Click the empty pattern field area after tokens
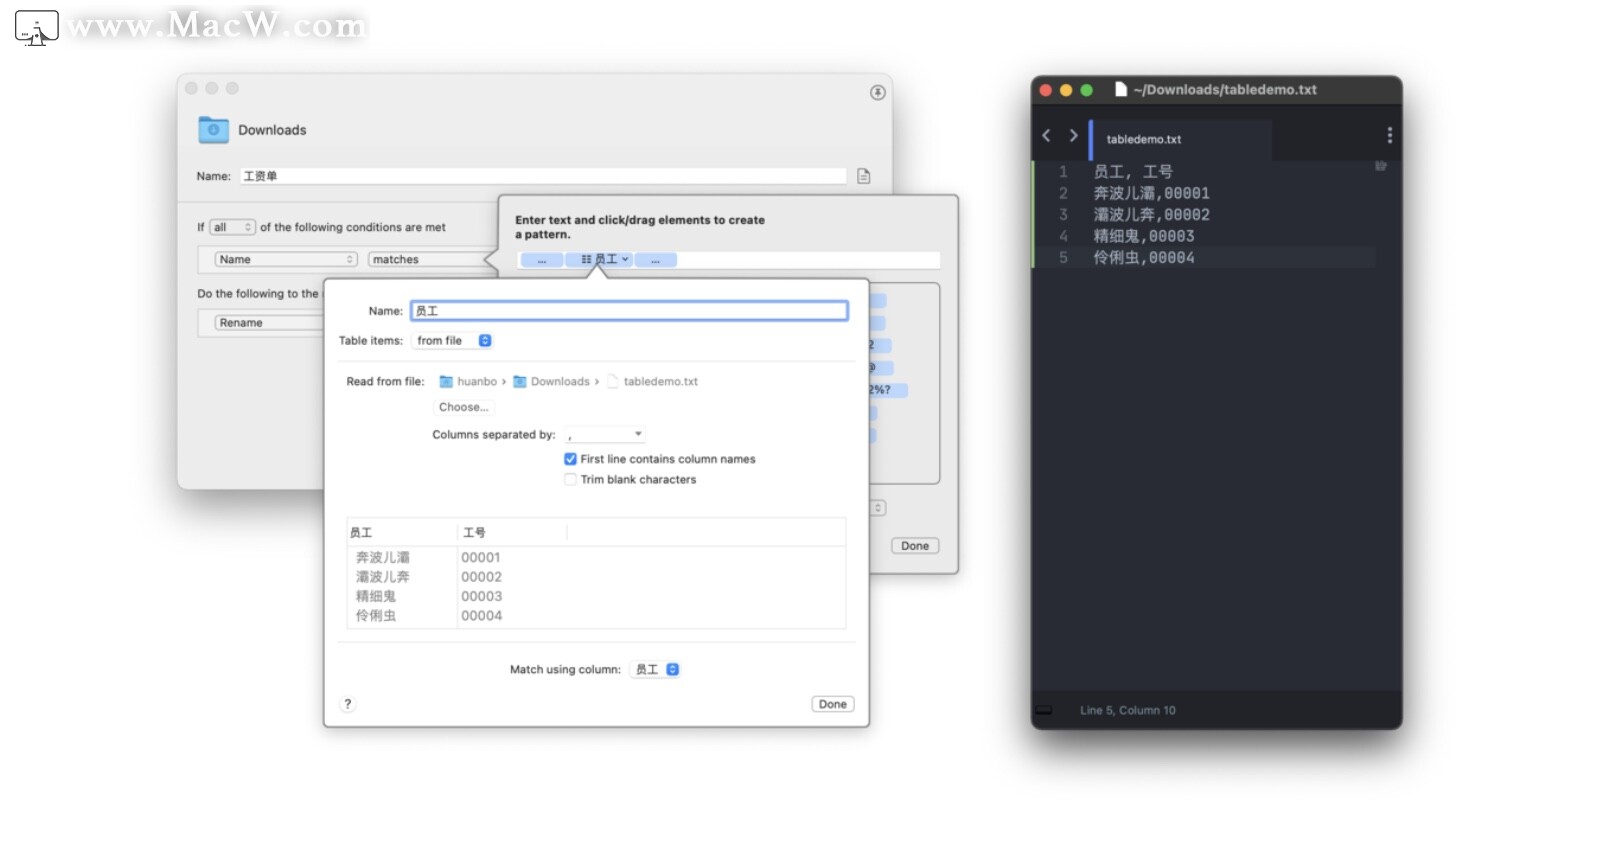 click(808, 260)
